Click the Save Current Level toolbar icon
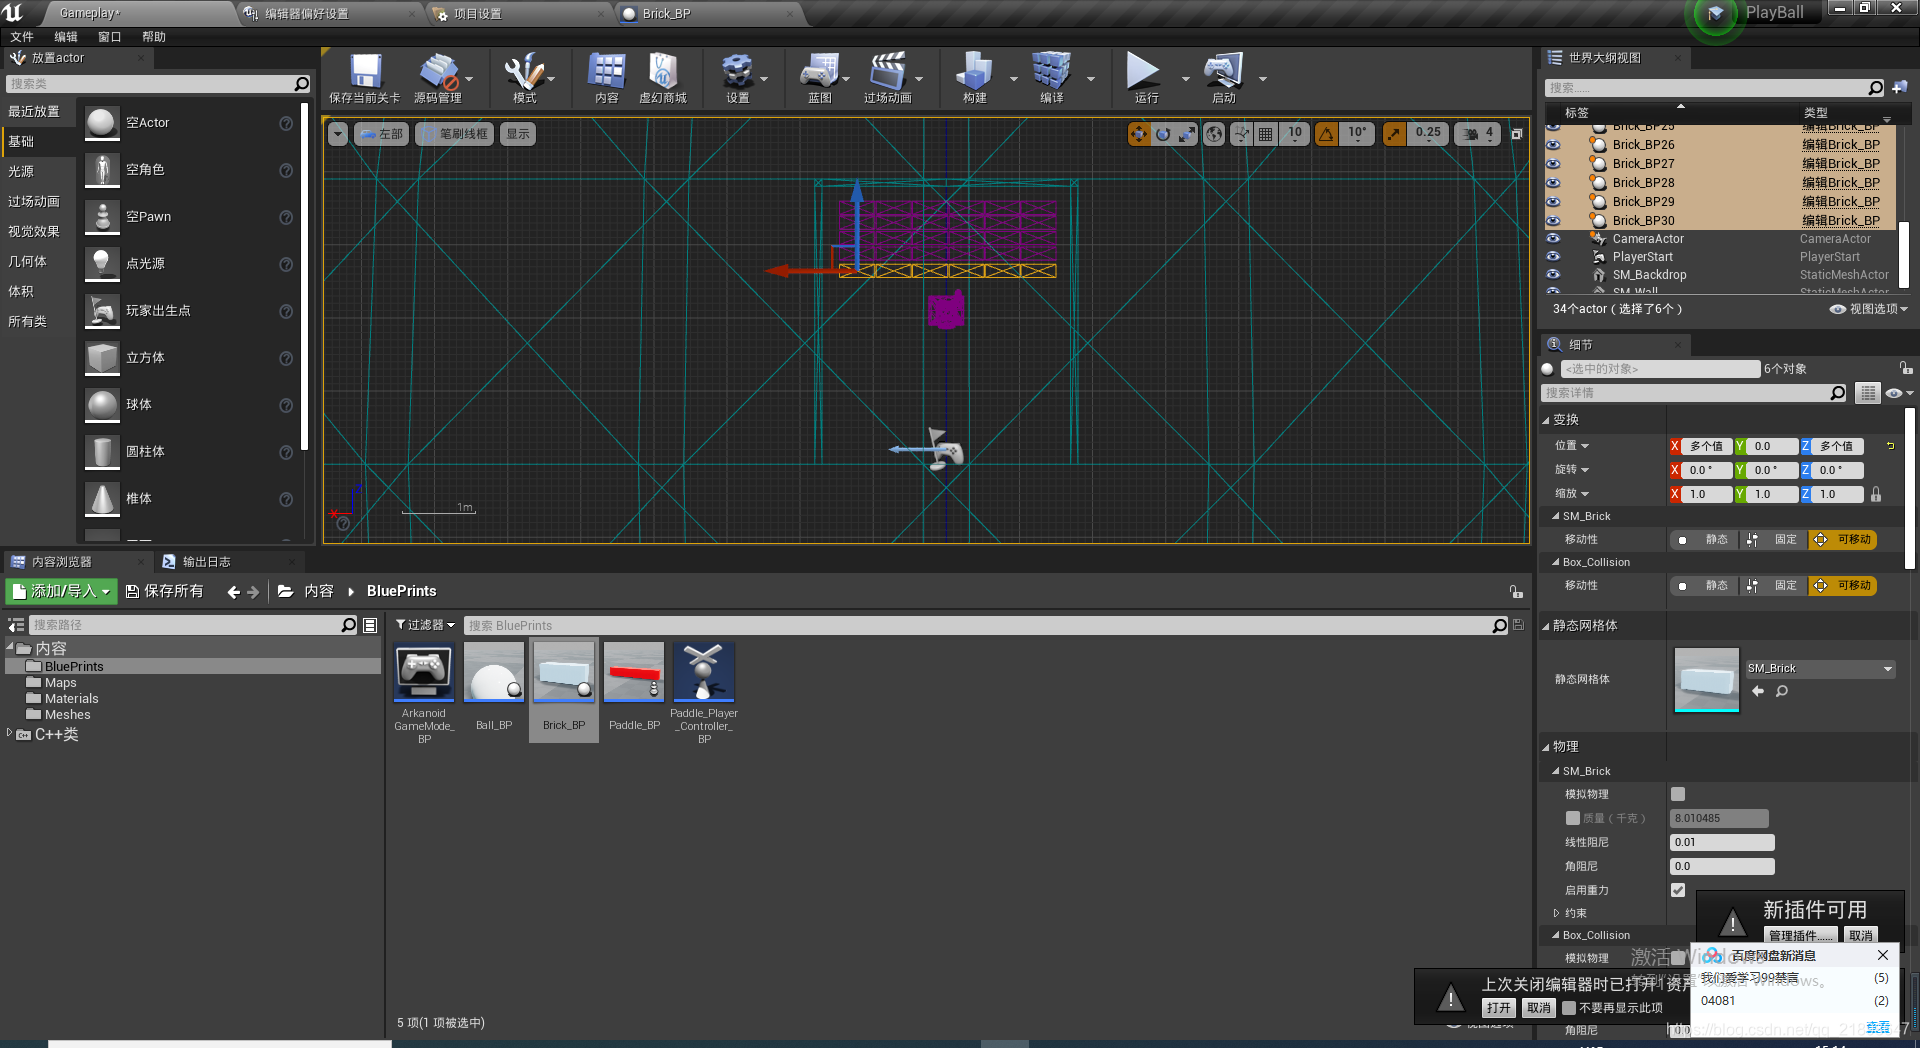Viewport: 1920px width, 1048px height. coord(365,78)
